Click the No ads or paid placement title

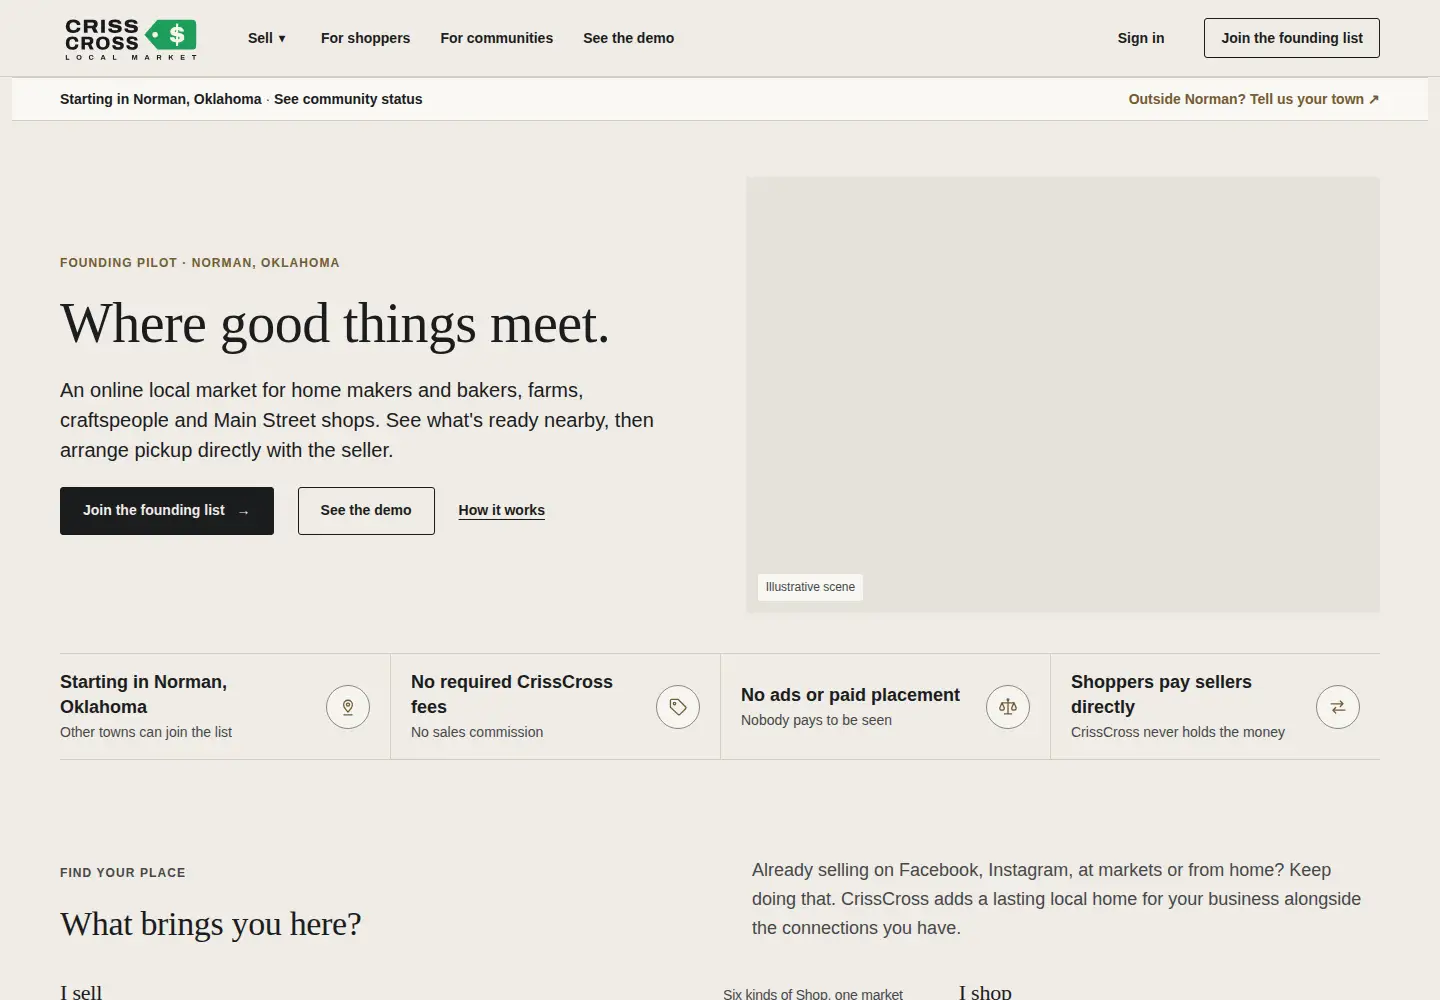850,695
